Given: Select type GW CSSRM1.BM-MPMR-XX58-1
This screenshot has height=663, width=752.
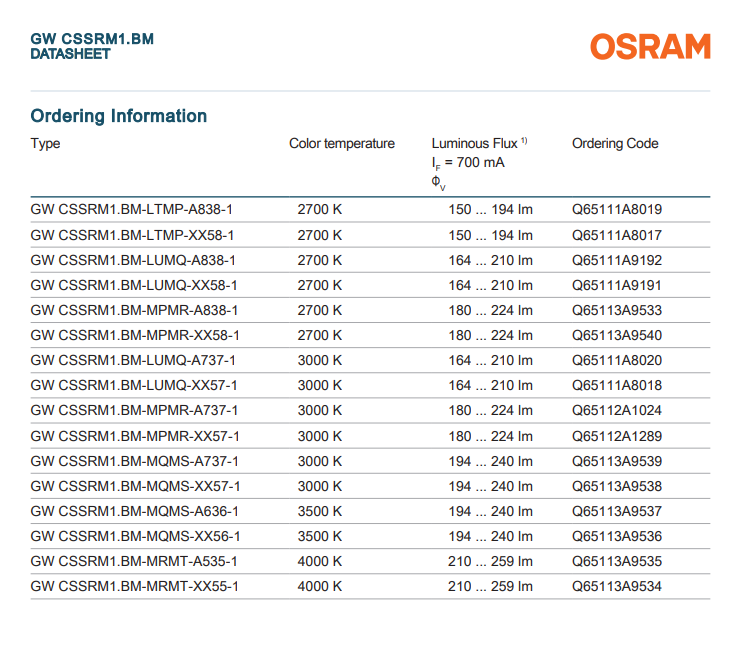Looking at the screenshot, I should 135,335.
